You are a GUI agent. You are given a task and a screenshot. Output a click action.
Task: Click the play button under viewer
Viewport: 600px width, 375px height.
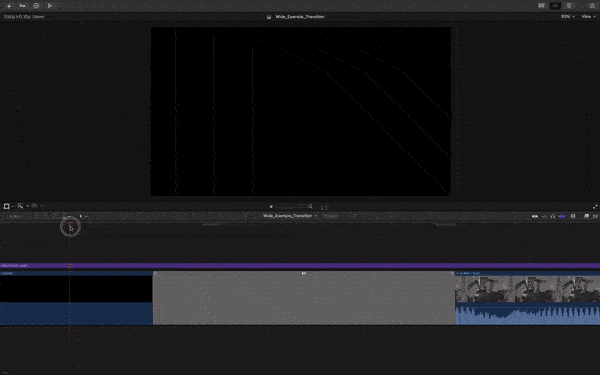[271, 207]
